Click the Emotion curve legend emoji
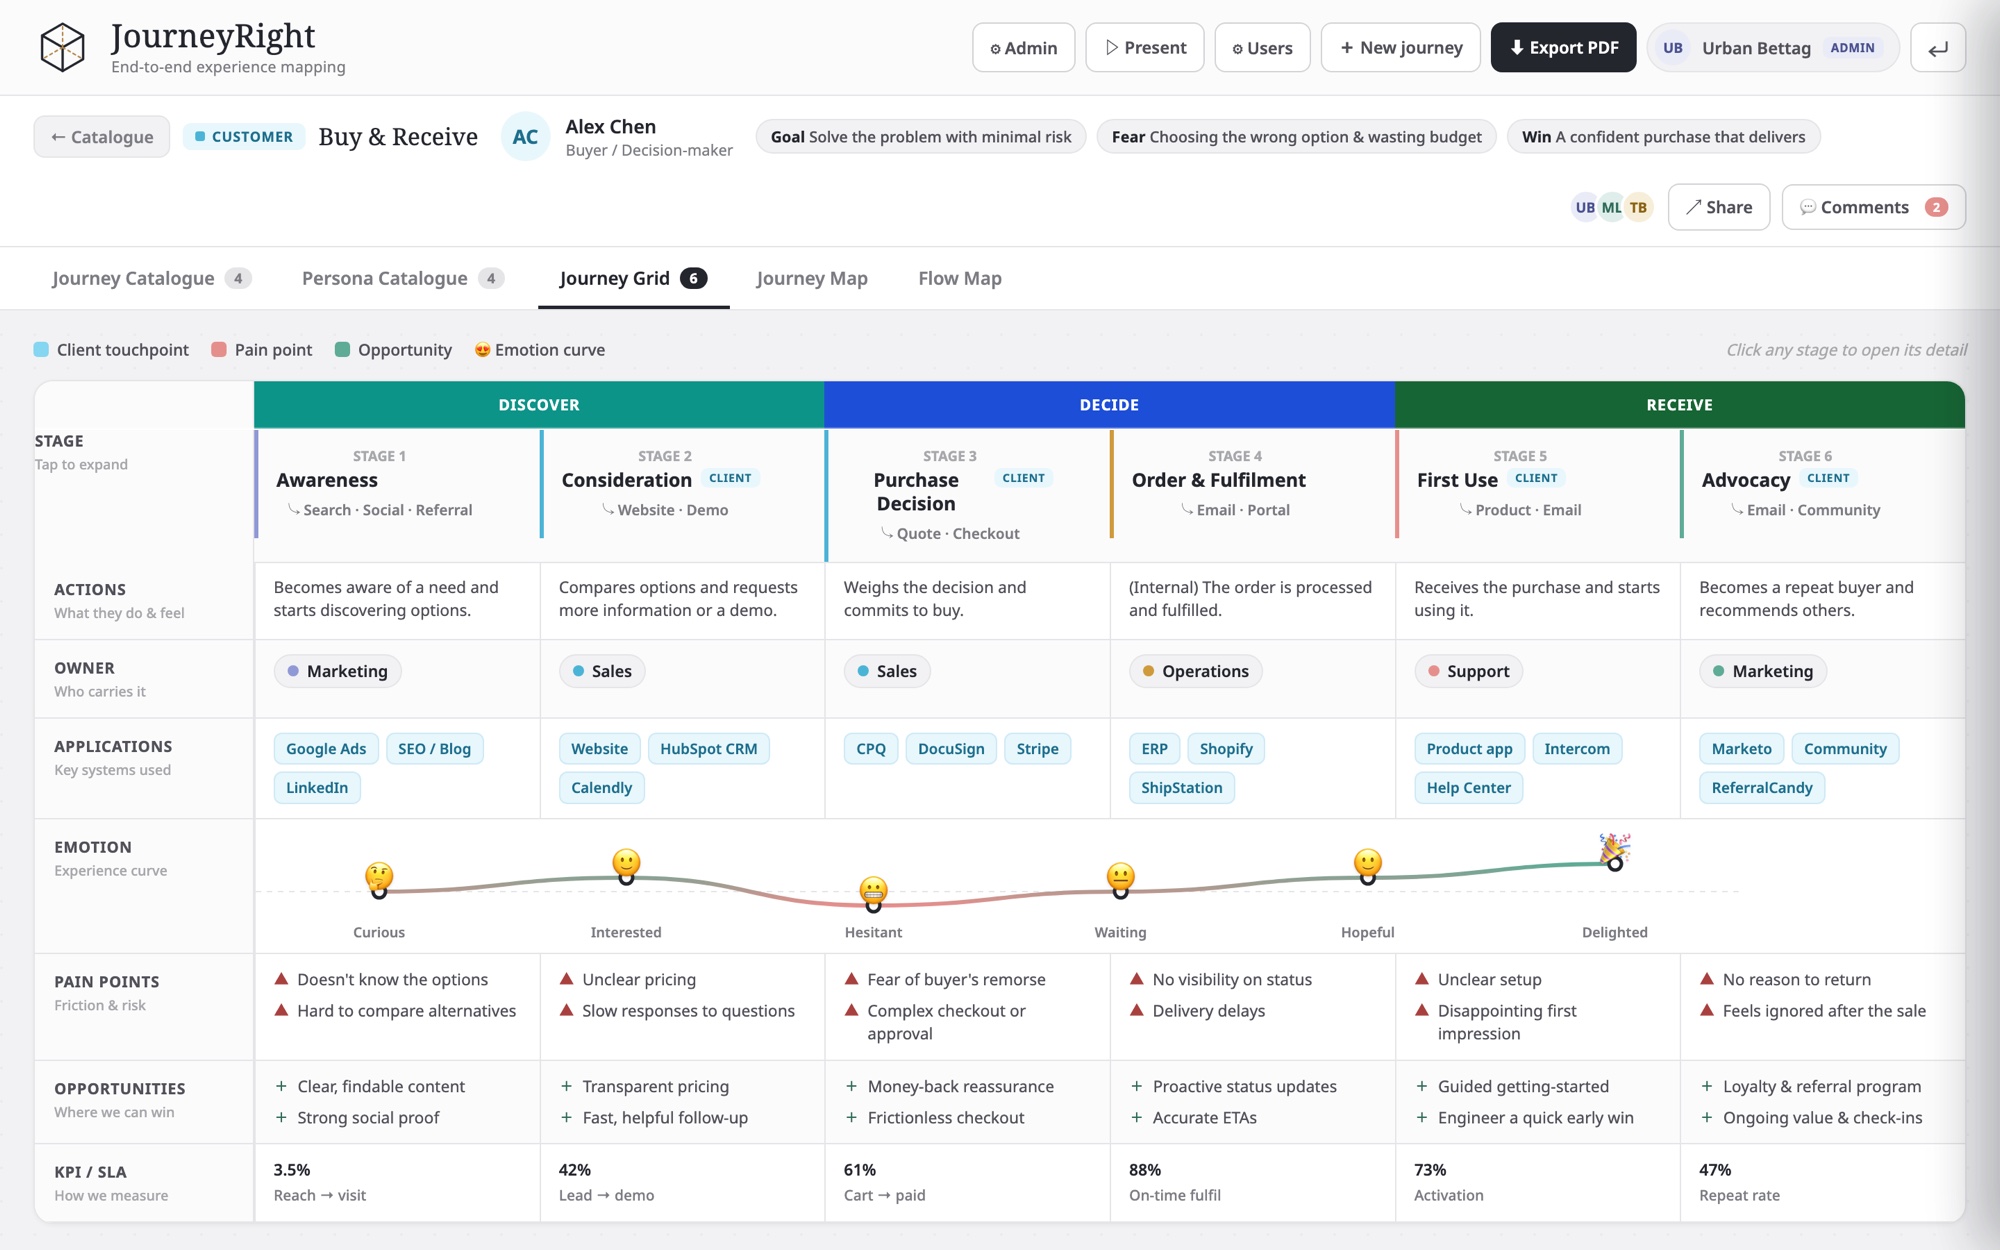 click(482, 349)
